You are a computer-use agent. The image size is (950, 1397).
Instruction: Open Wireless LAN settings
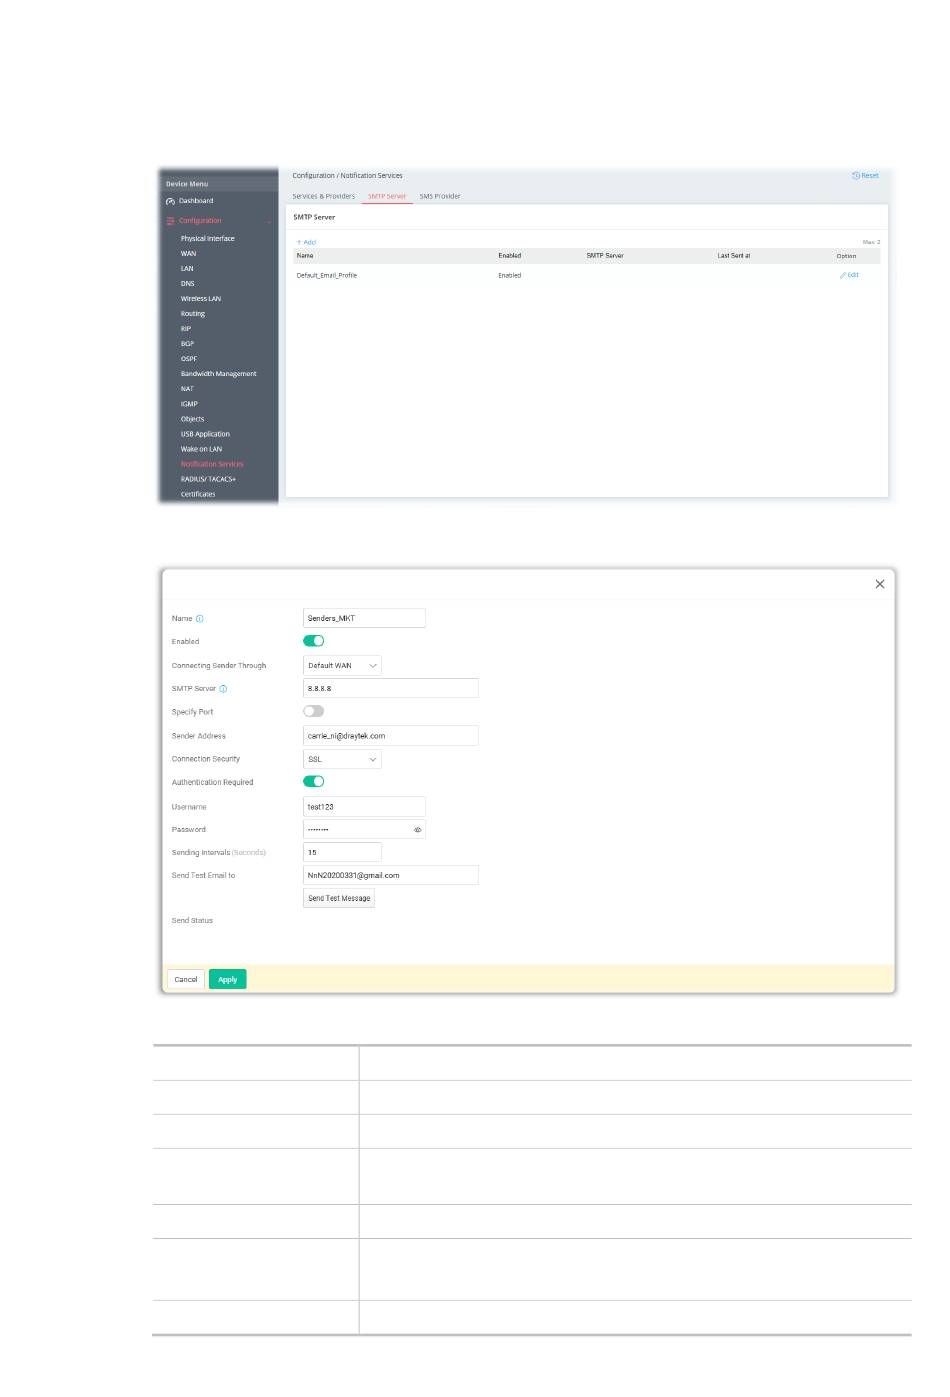pyautogui.click(x=201, y=299)
